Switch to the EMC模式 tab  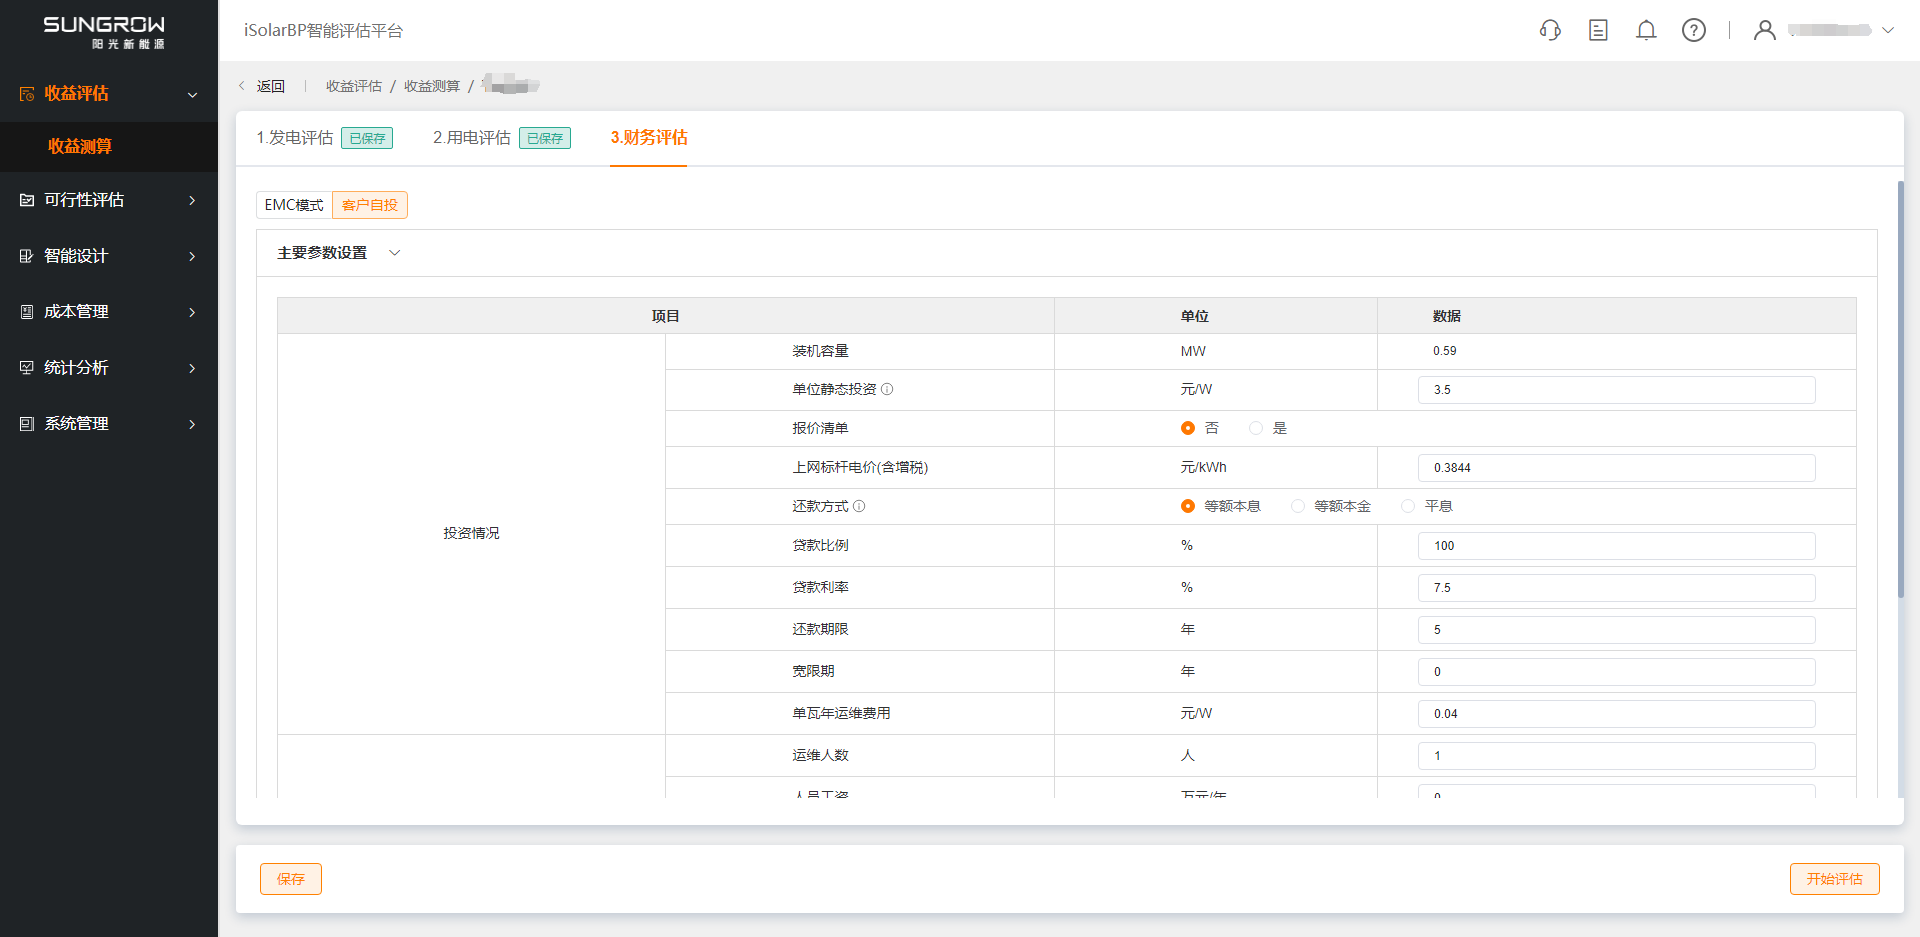pyautogui.click(x=294, y=205)
